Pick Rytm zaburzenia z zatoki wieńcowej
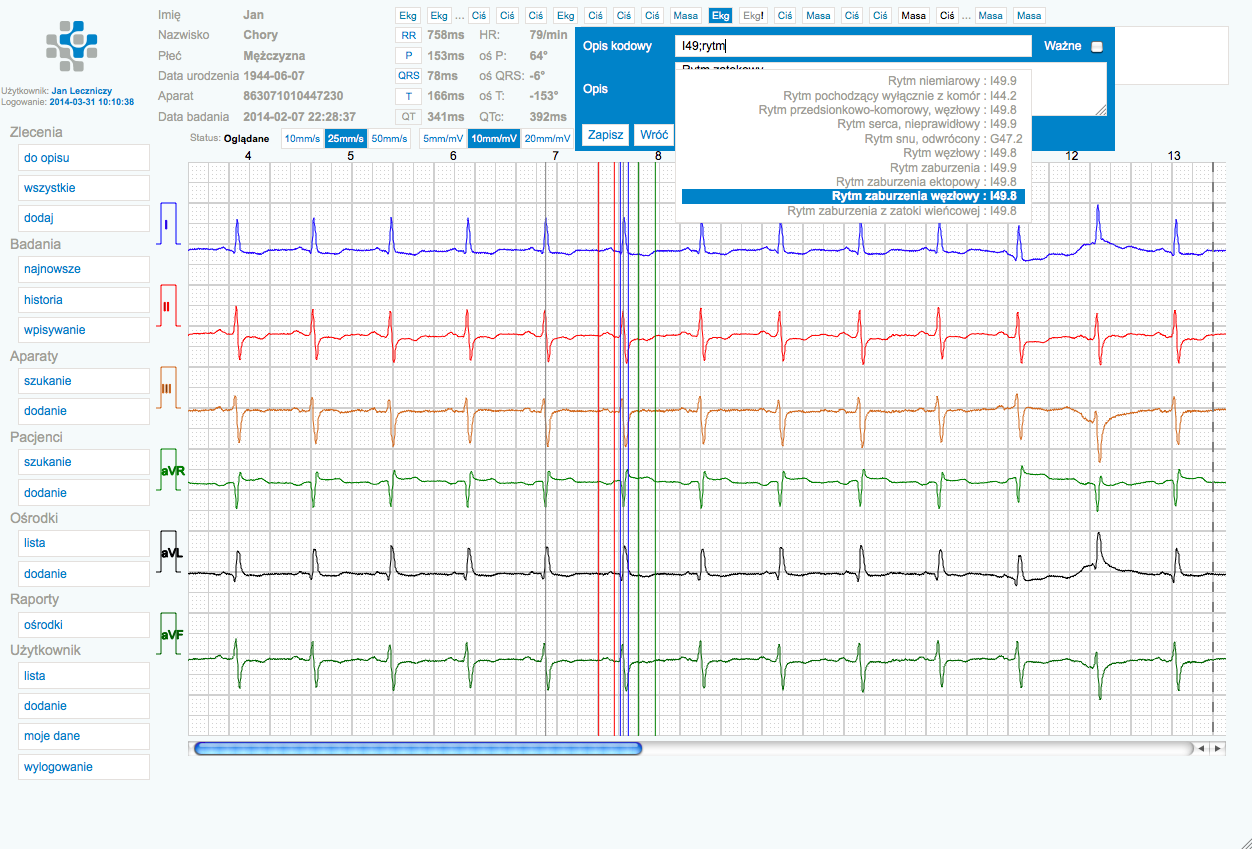Viewport: 1252px width, 849px height. click(x=851, y=211)
